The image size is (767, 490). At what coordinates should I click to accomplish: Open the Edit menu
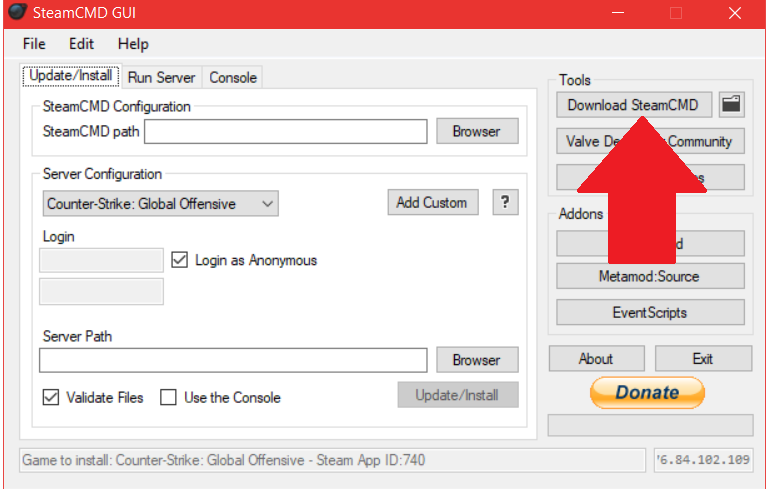pos(81,44)
